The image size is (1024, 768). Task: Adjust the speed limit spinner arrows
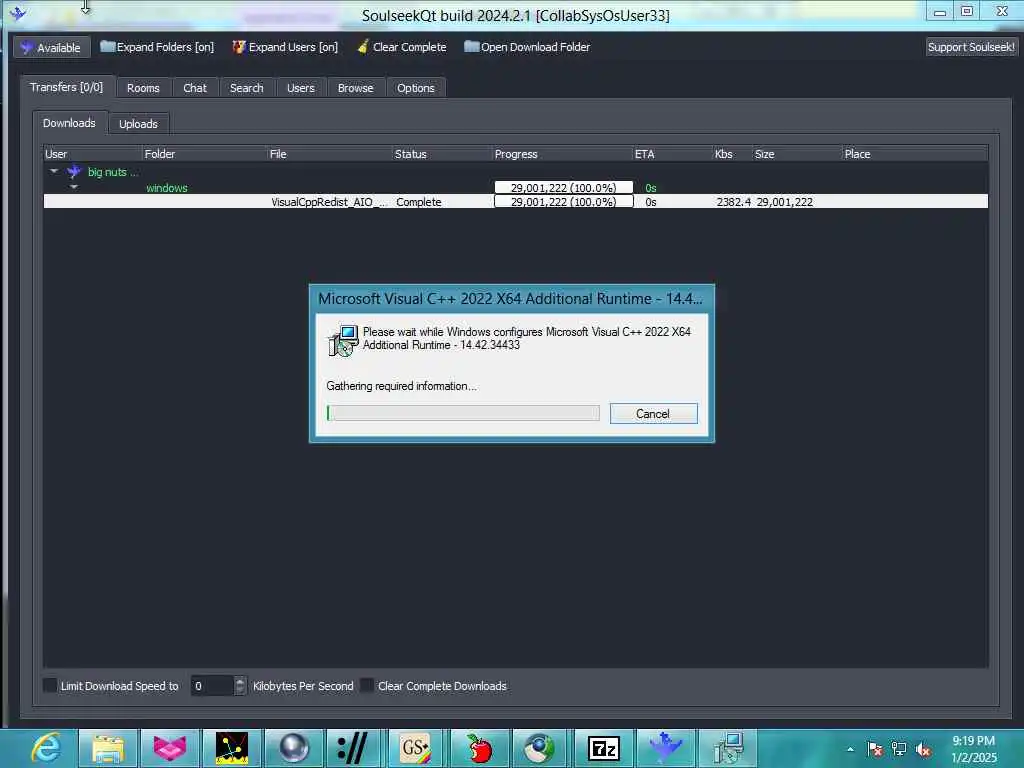point(240,686)
